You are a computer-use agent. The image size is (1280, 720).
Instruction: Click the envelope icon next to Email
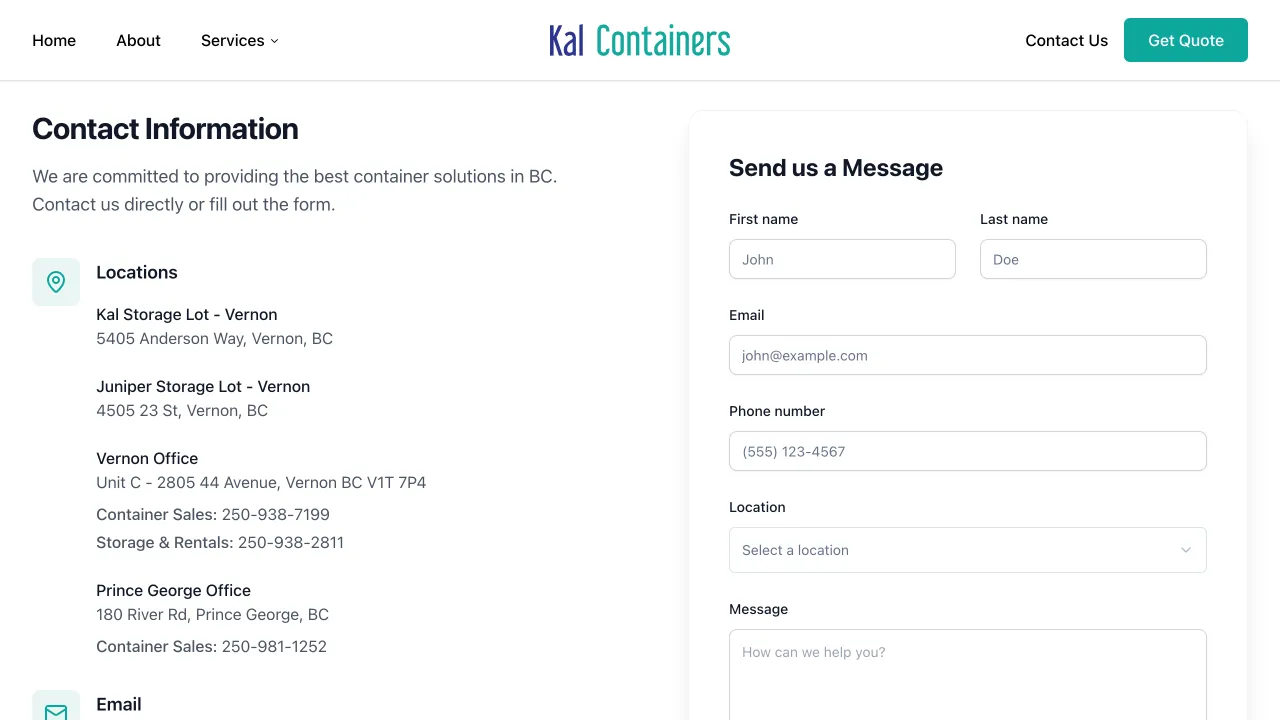click(x=56, y=706)
